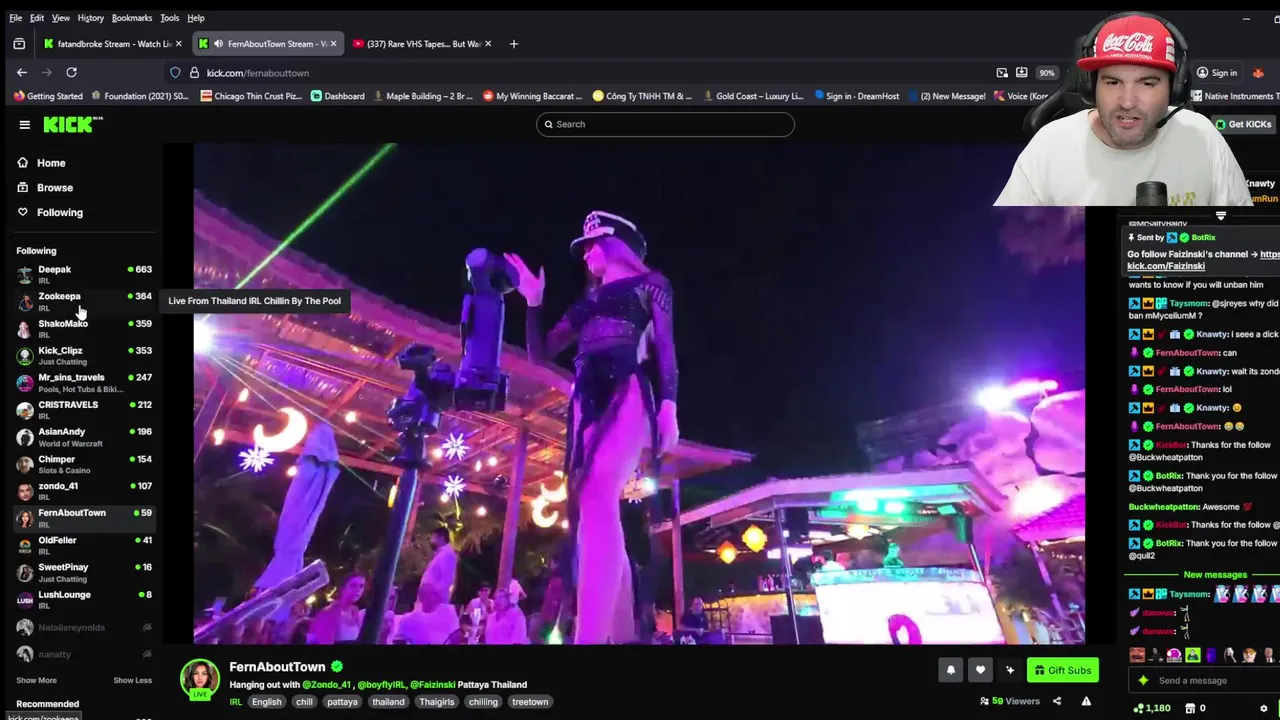Select the pattaya tag
This screenshot has width=1280, height=720.
[x=342, y=702]
